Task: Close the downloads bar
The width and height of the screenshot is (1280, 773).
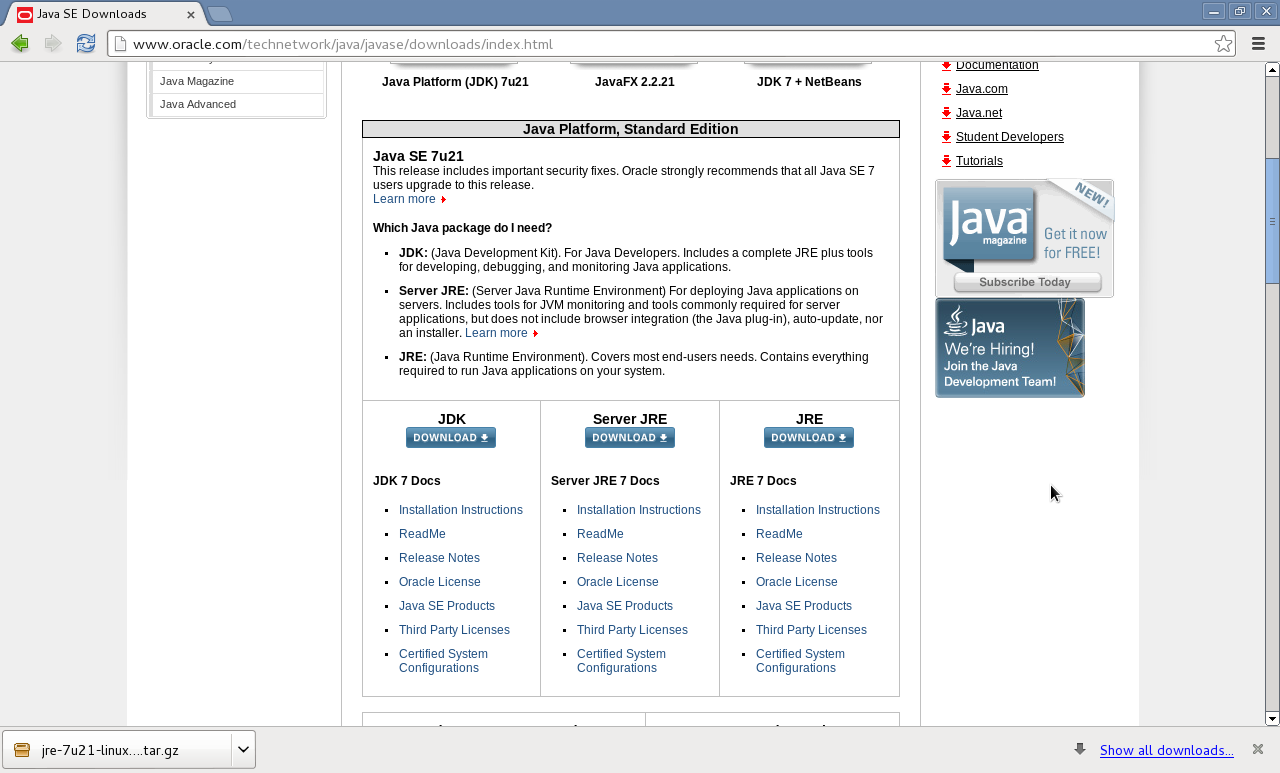Action: 1258,749
